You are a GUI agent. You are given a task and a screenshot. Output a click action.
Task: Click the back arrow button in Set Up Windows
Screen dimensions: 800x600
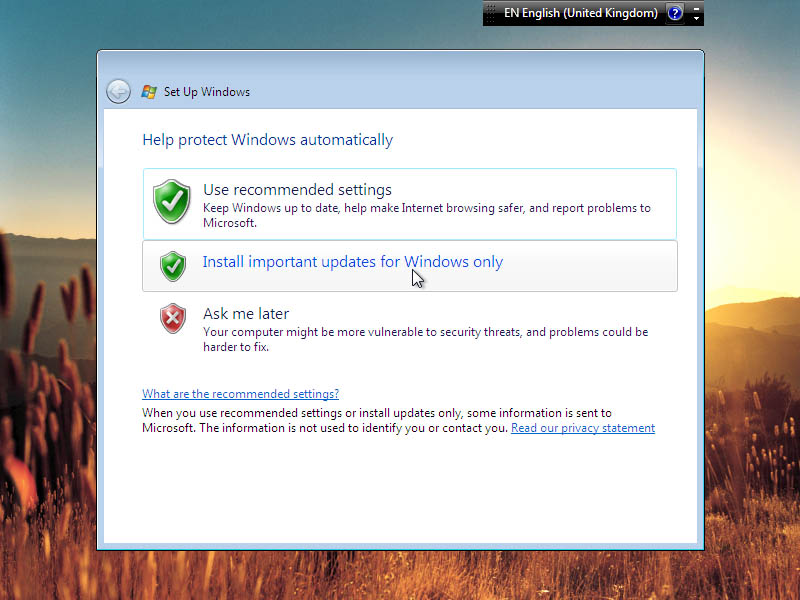click(118, 92)
